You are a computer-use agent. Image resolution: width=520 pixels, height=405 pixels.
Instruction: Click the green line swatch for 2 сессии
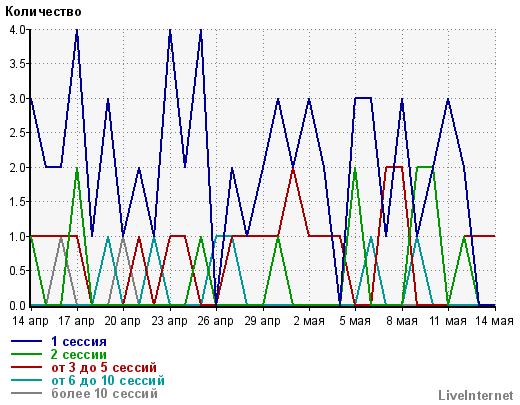point(27,354)
